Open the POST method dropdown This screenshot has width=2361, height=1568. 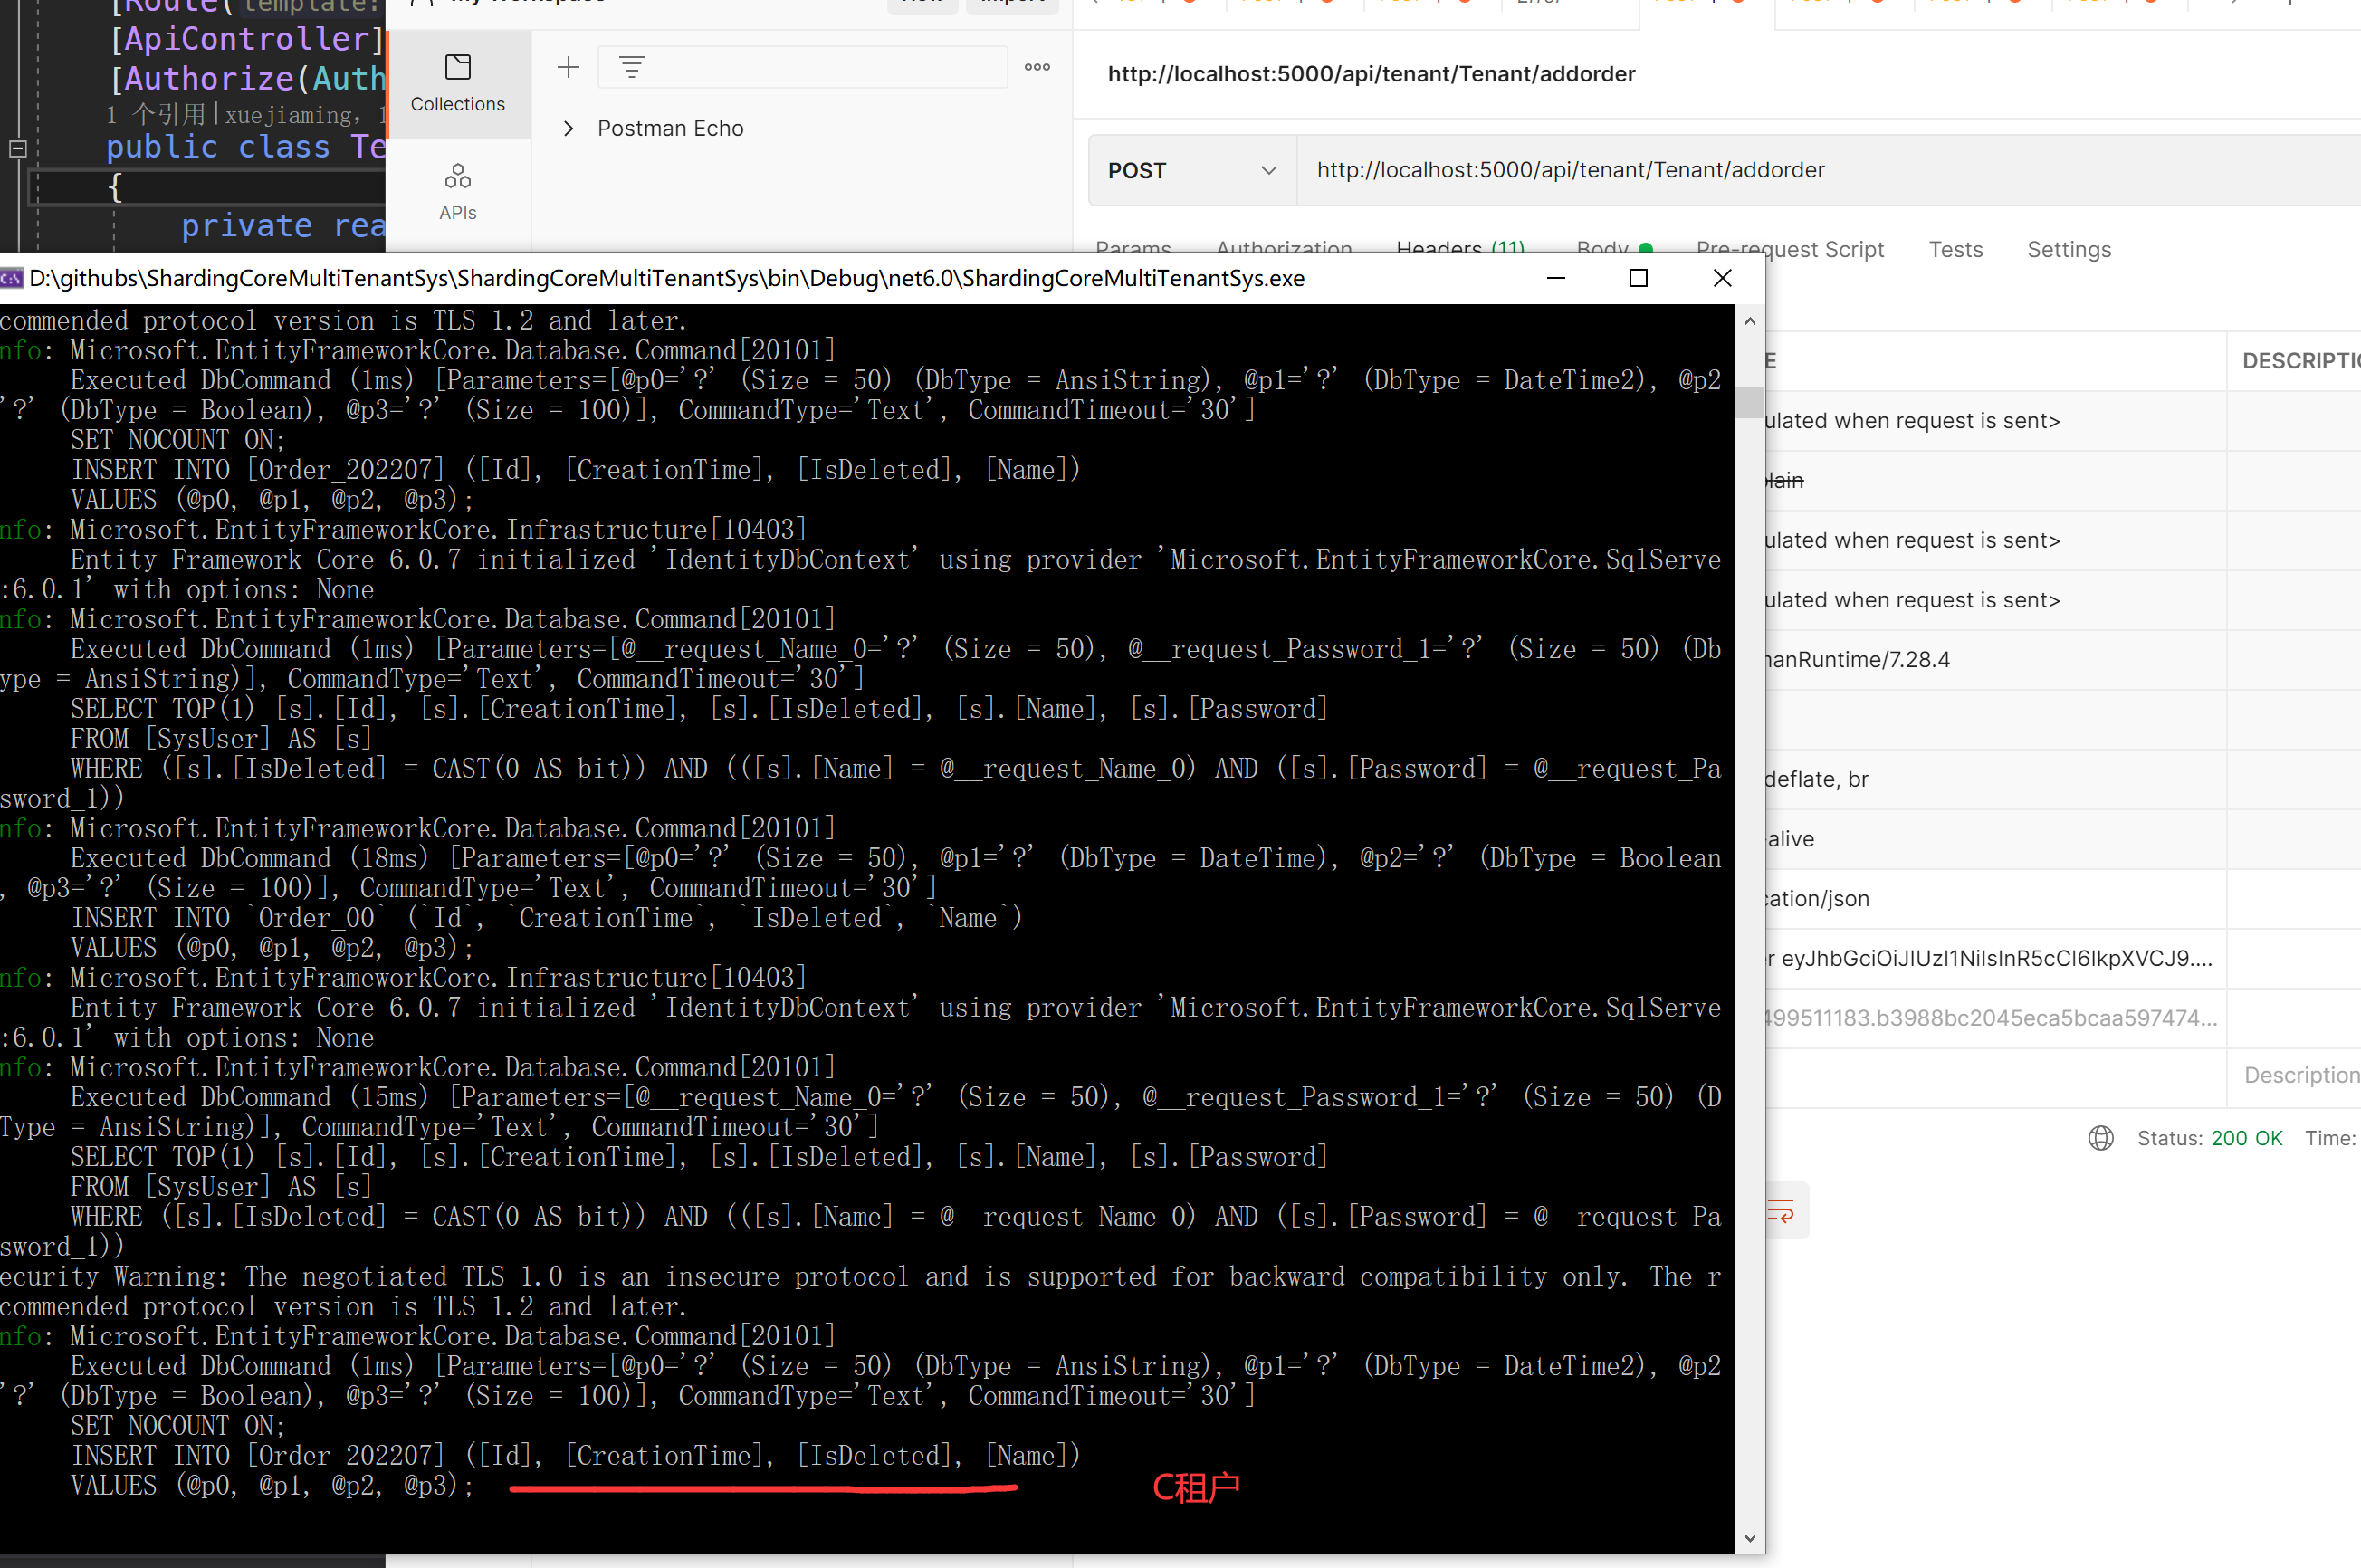[x=1191, y=170]
